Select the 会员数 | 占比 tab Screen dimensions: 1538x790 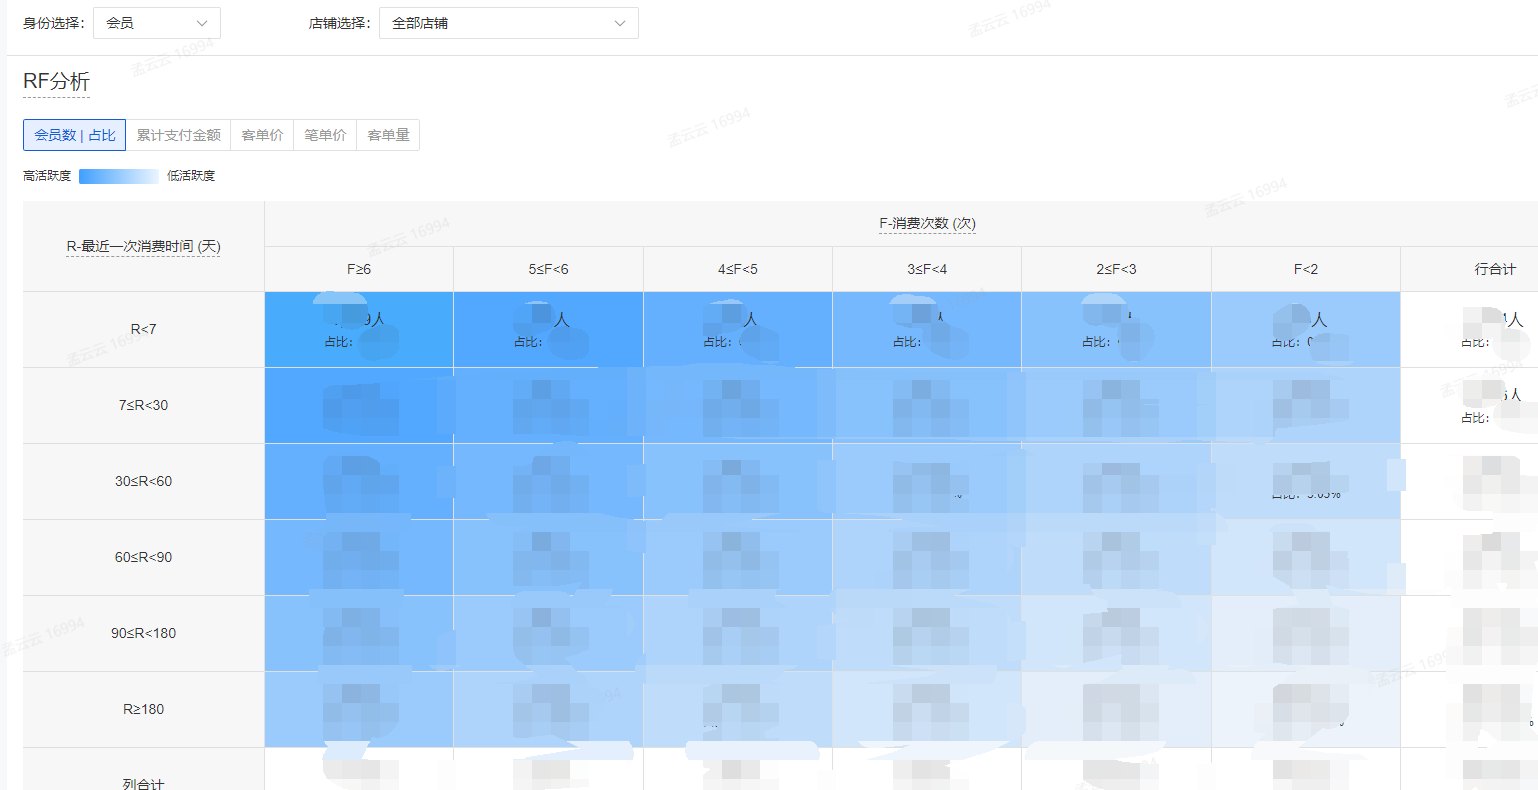tap(75, 135)
